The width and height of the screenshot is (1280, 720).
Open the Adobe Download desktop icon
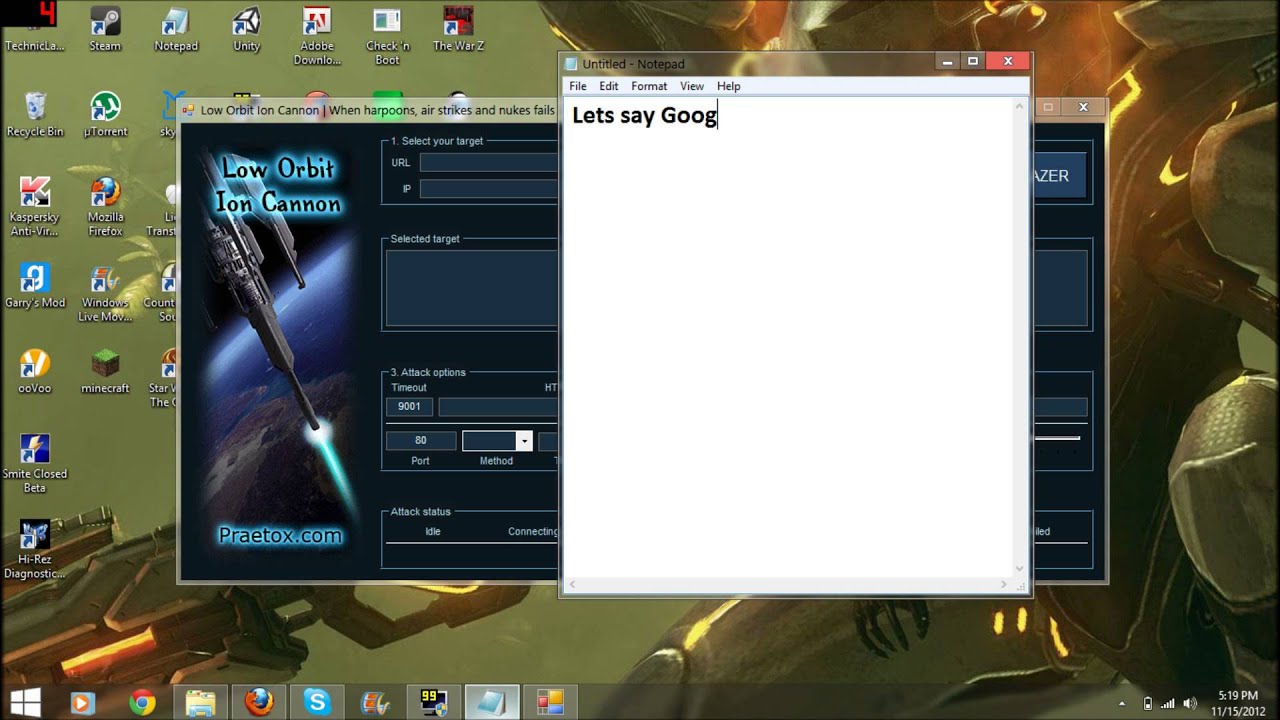[317, 35]
